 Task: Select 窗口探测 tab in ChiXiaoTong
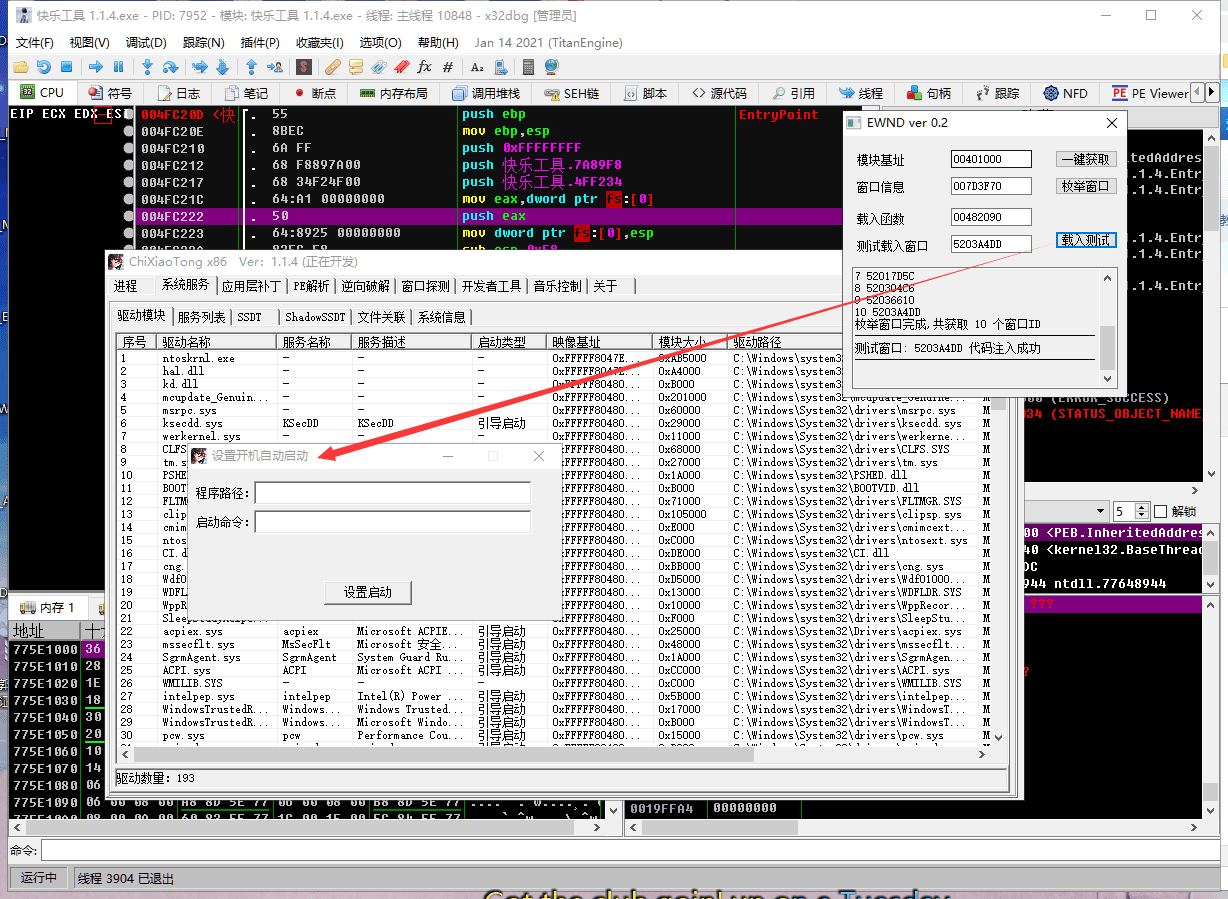pos(426,286)
